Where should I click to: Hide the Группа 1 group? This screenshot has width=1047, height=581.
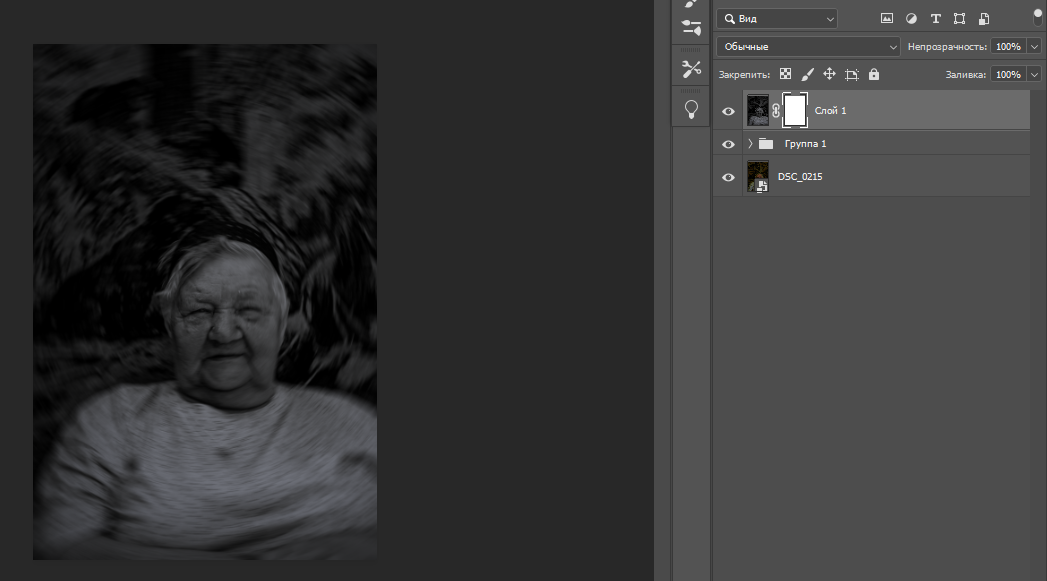click(x=728, y=144)
